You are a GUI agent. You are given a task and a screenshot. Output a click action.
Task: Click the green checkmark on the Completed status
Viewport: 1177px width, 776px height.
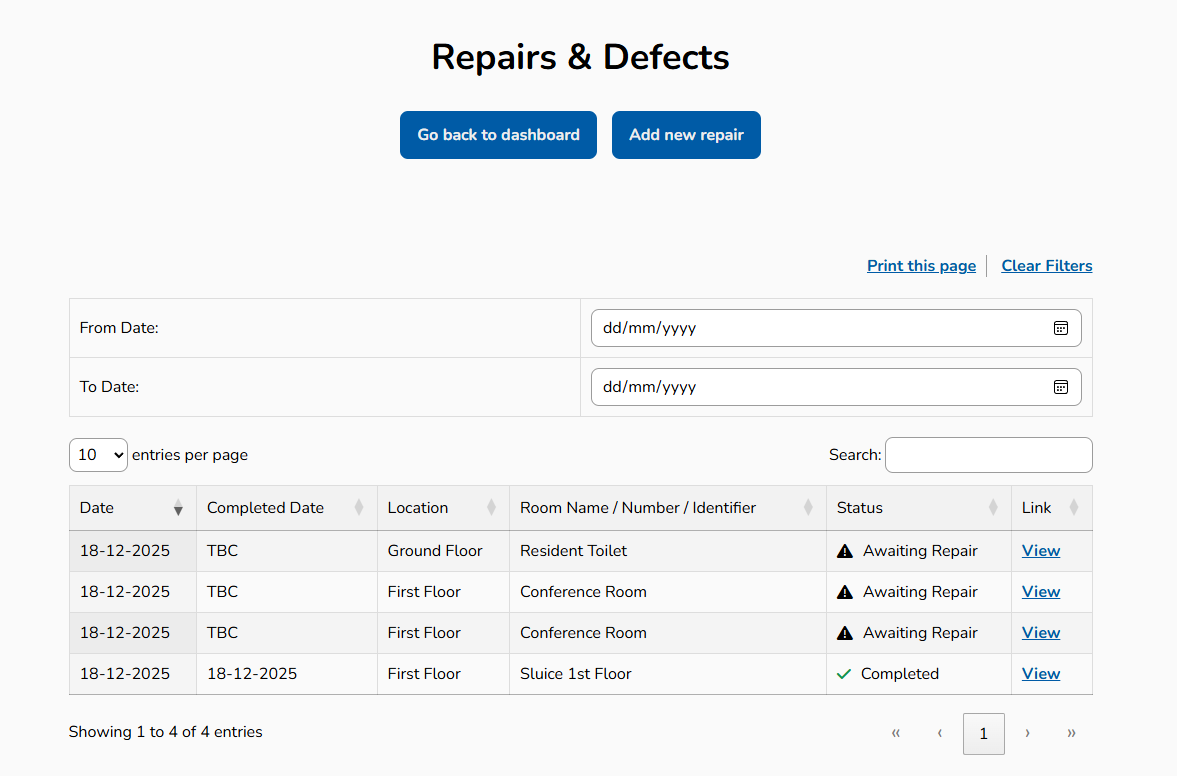point(845,673)
